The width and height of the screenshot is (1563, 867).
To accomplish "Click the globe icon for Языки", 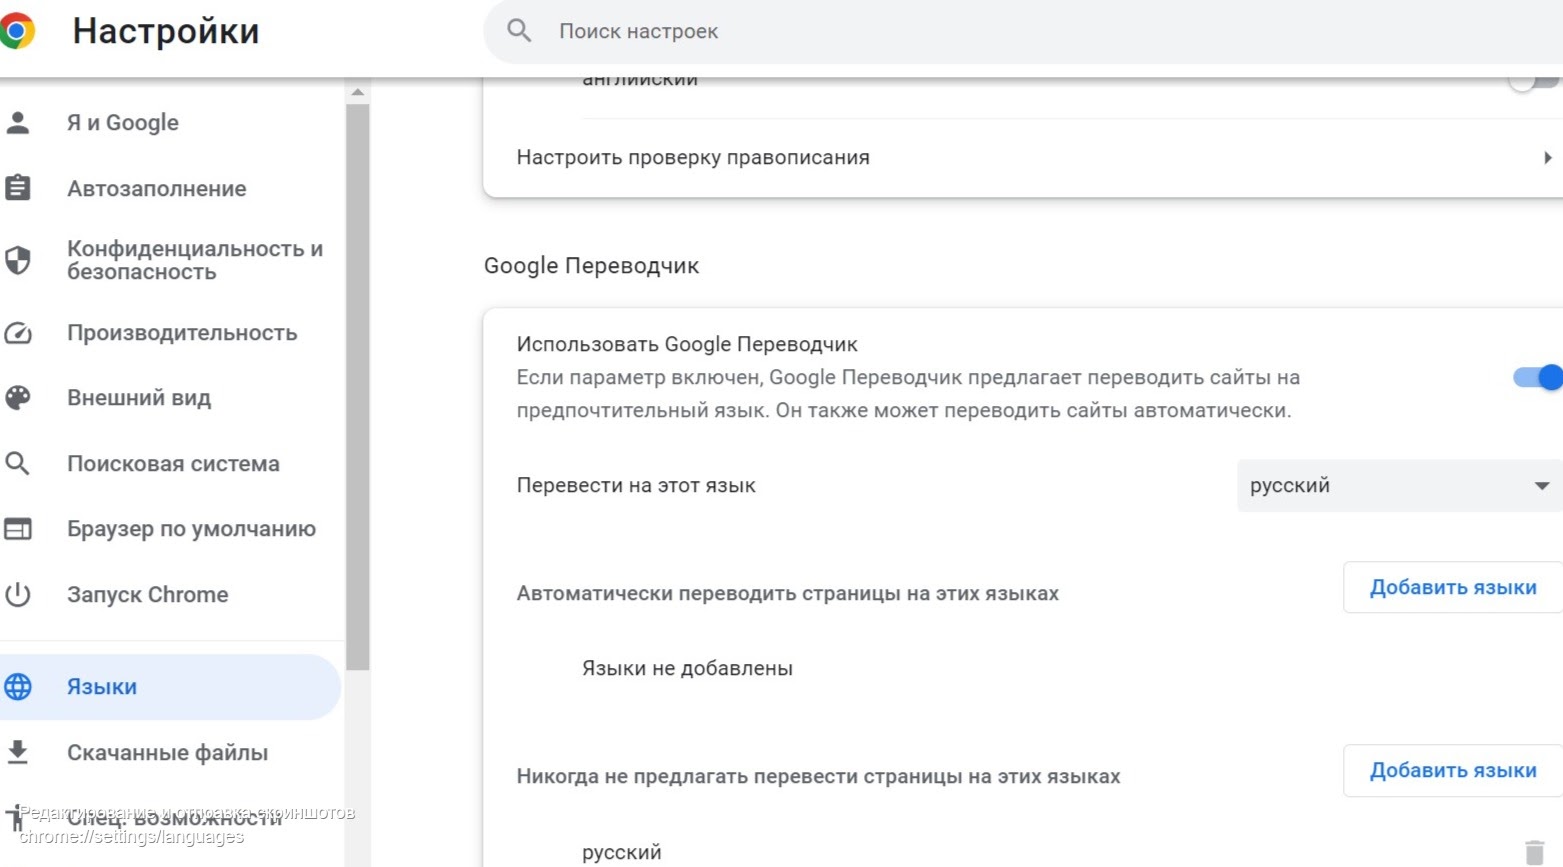I will tap(18, 687).
